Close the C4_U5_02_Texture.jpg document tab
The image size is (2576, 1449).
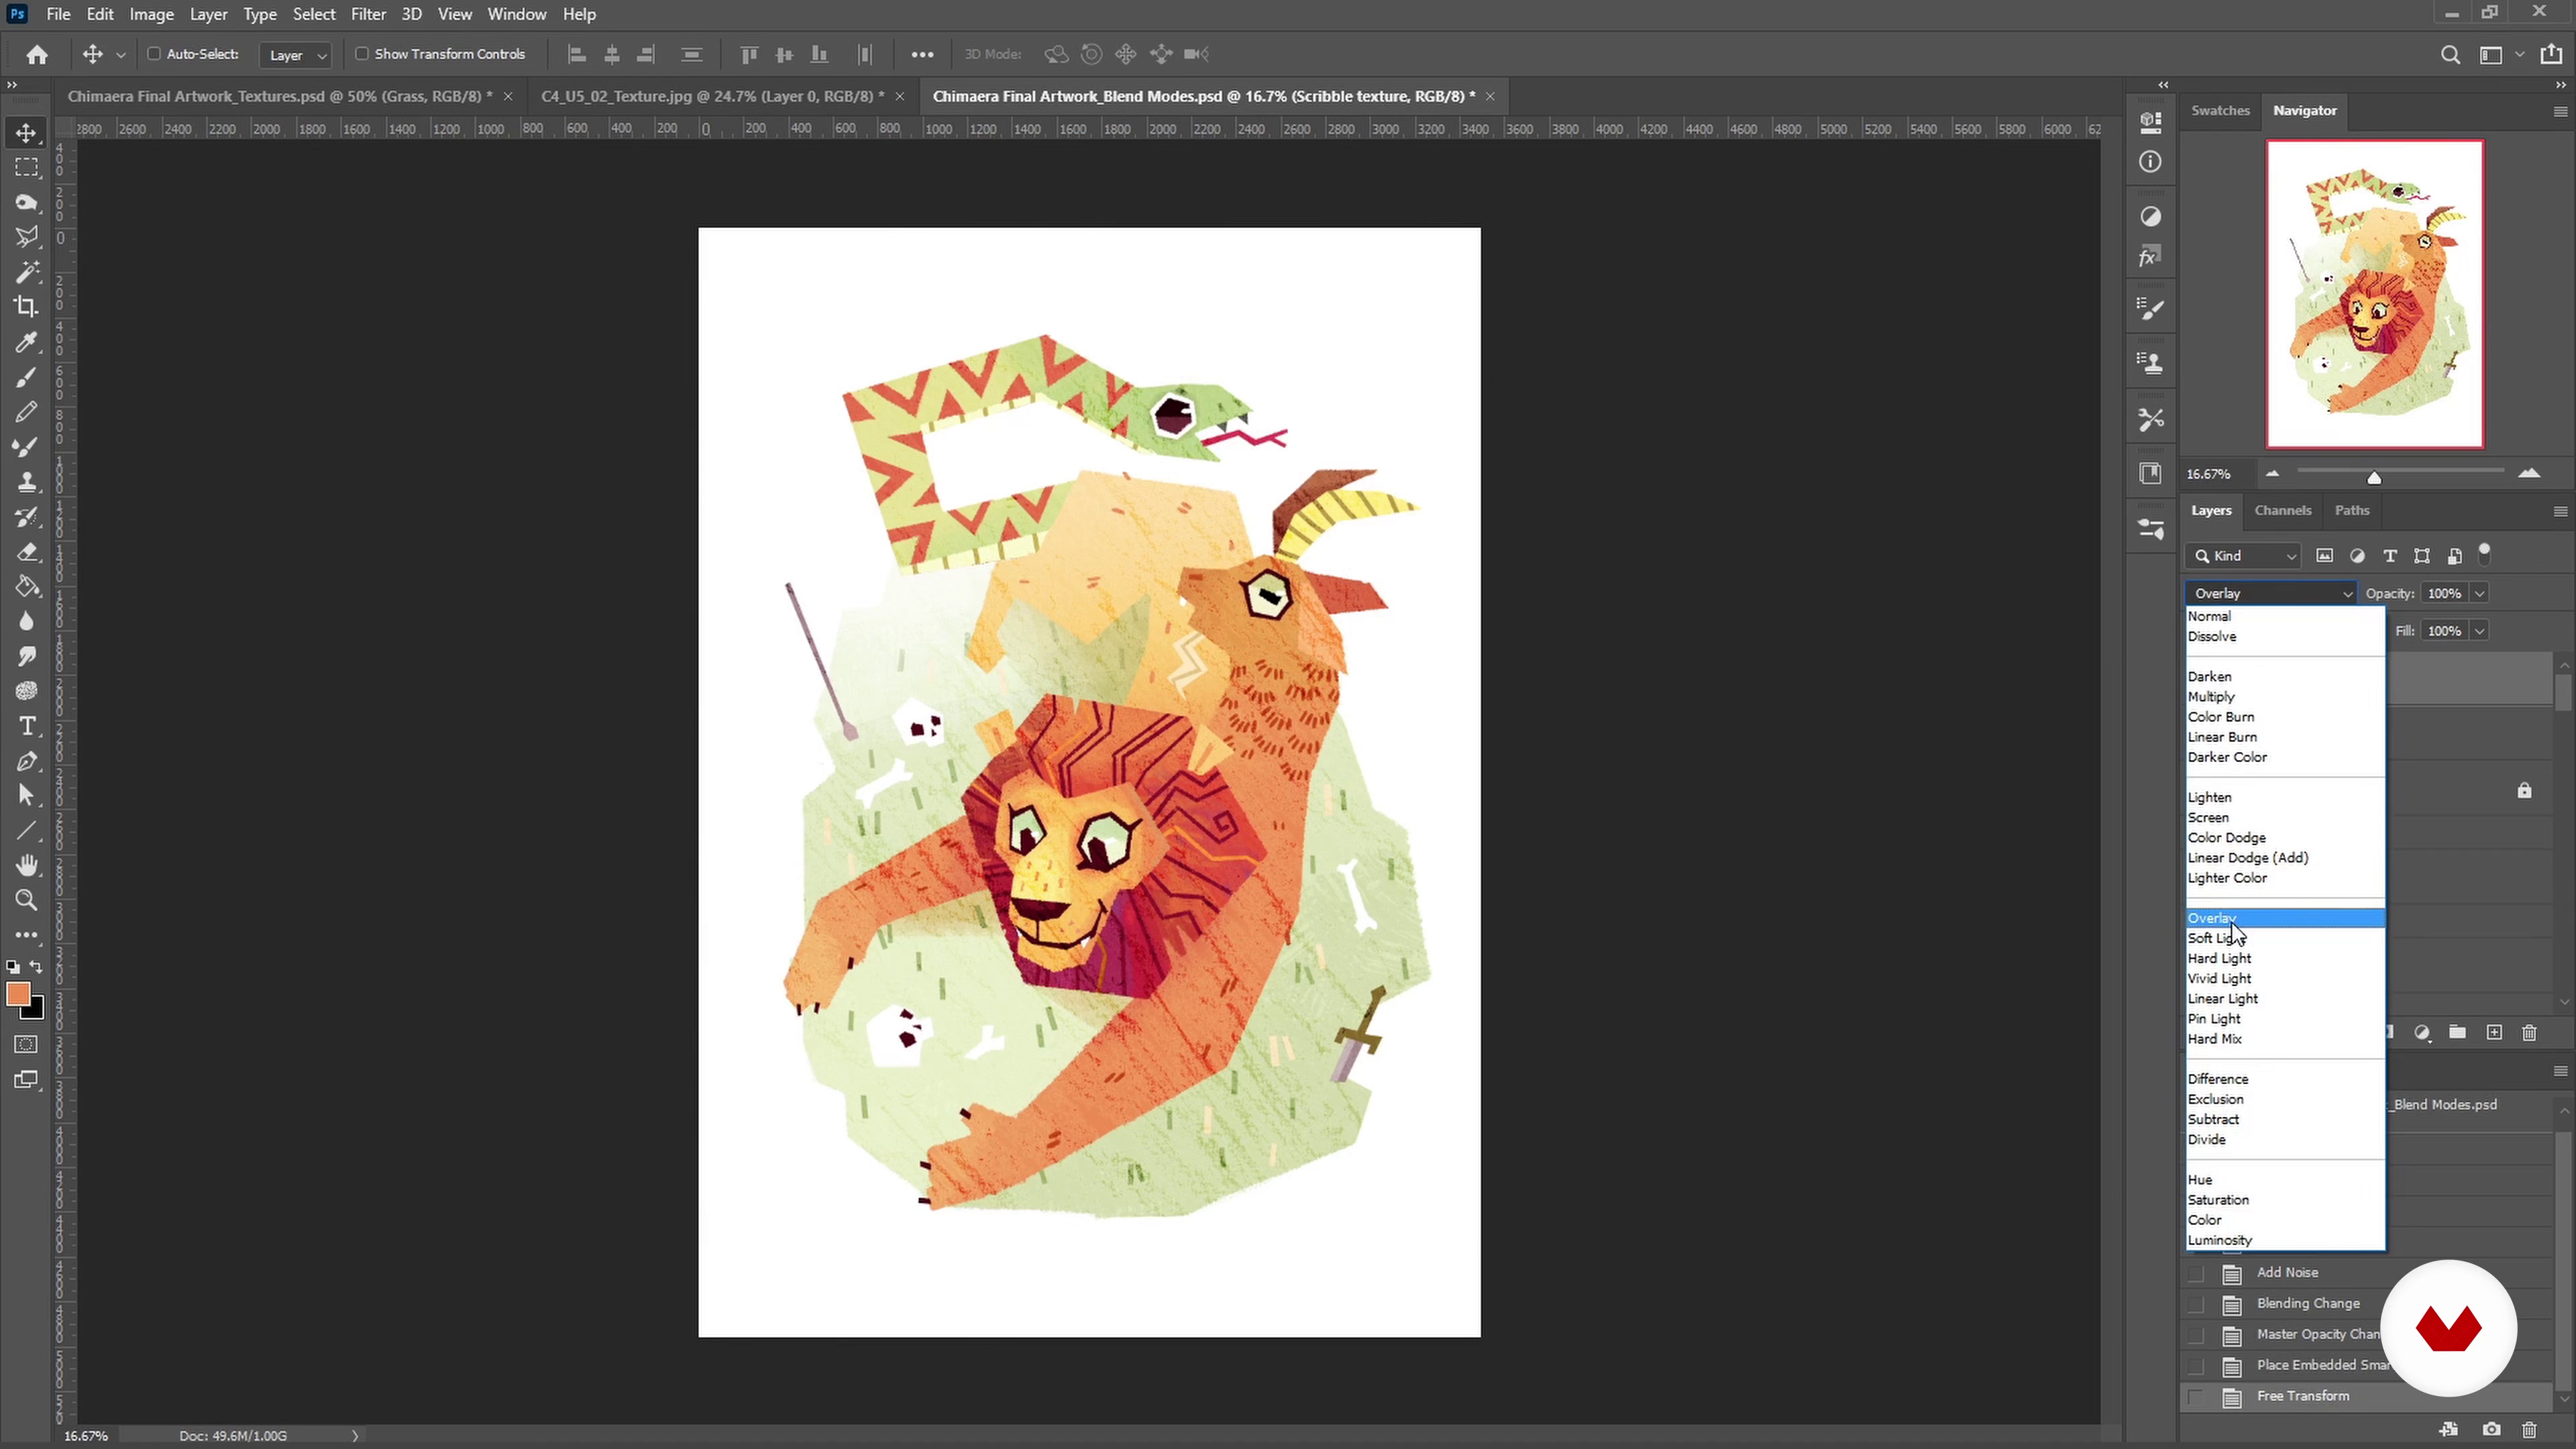(899, 96)
